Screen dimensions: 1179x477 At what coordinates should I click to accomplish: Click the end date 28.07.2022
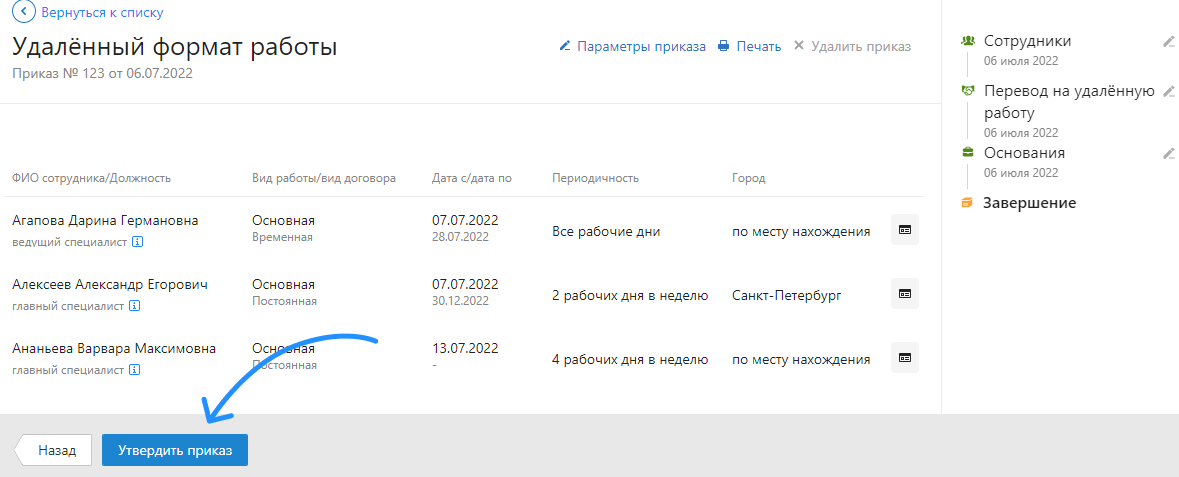pos(460,237)
